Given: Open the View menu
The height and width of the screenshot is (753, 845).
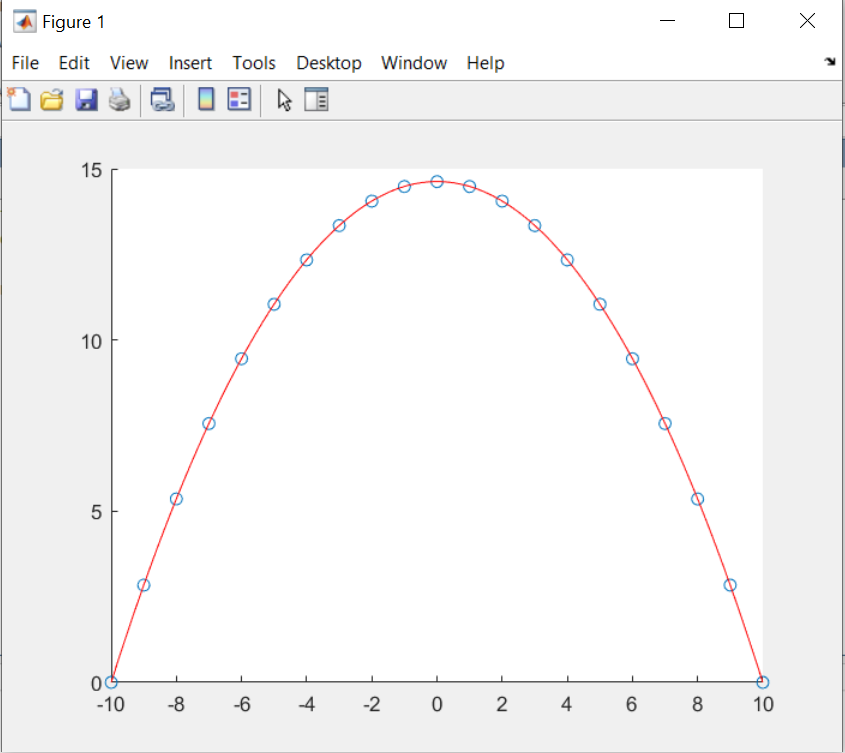Looking at the screenshot, I should point(129,63).
